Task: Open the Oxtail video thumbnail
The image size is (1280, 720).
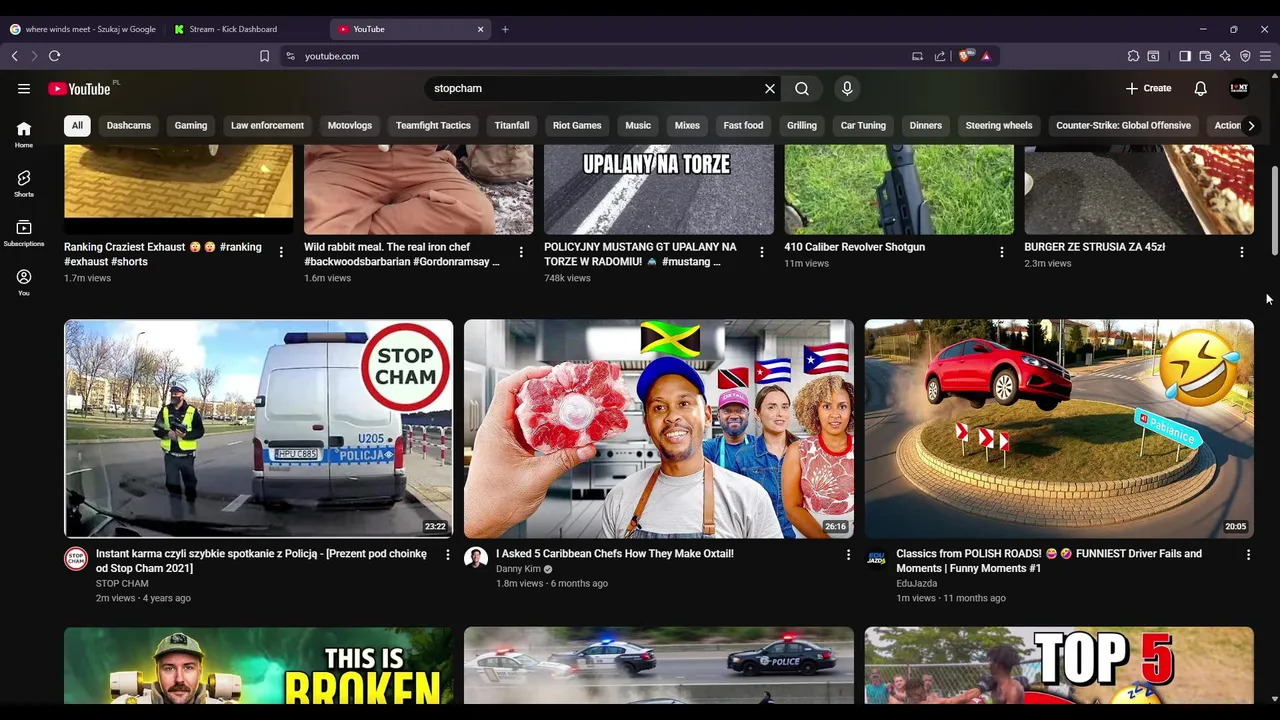Action: (659, 429)
